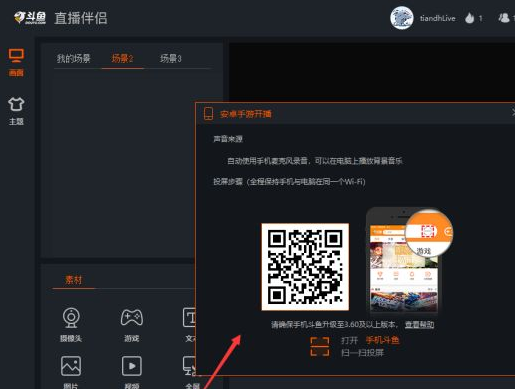Click the flame heat icon in header

tap(470, 18)
